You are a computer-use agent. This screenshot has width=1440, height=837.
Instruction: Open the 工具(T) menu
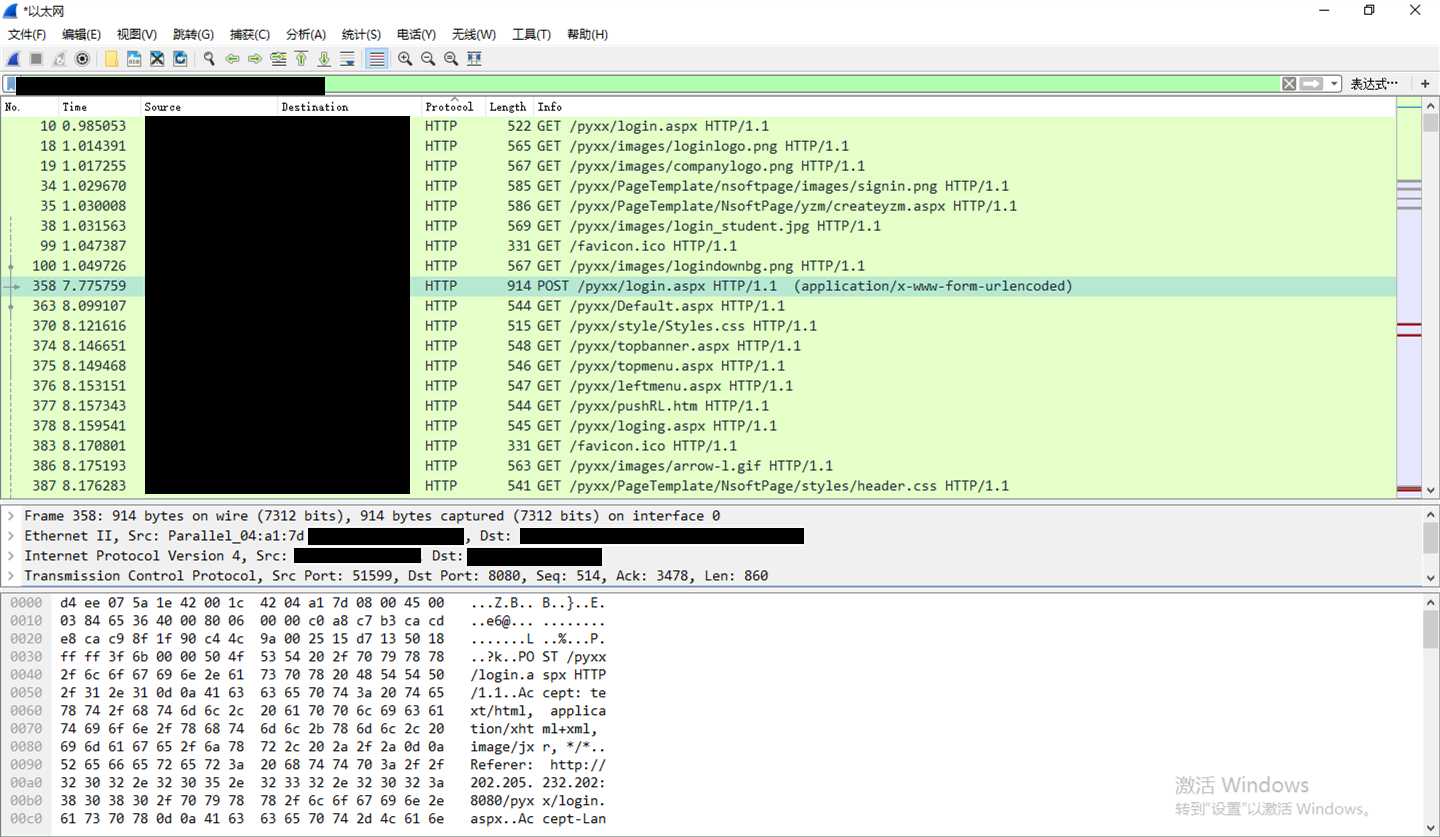531,34
